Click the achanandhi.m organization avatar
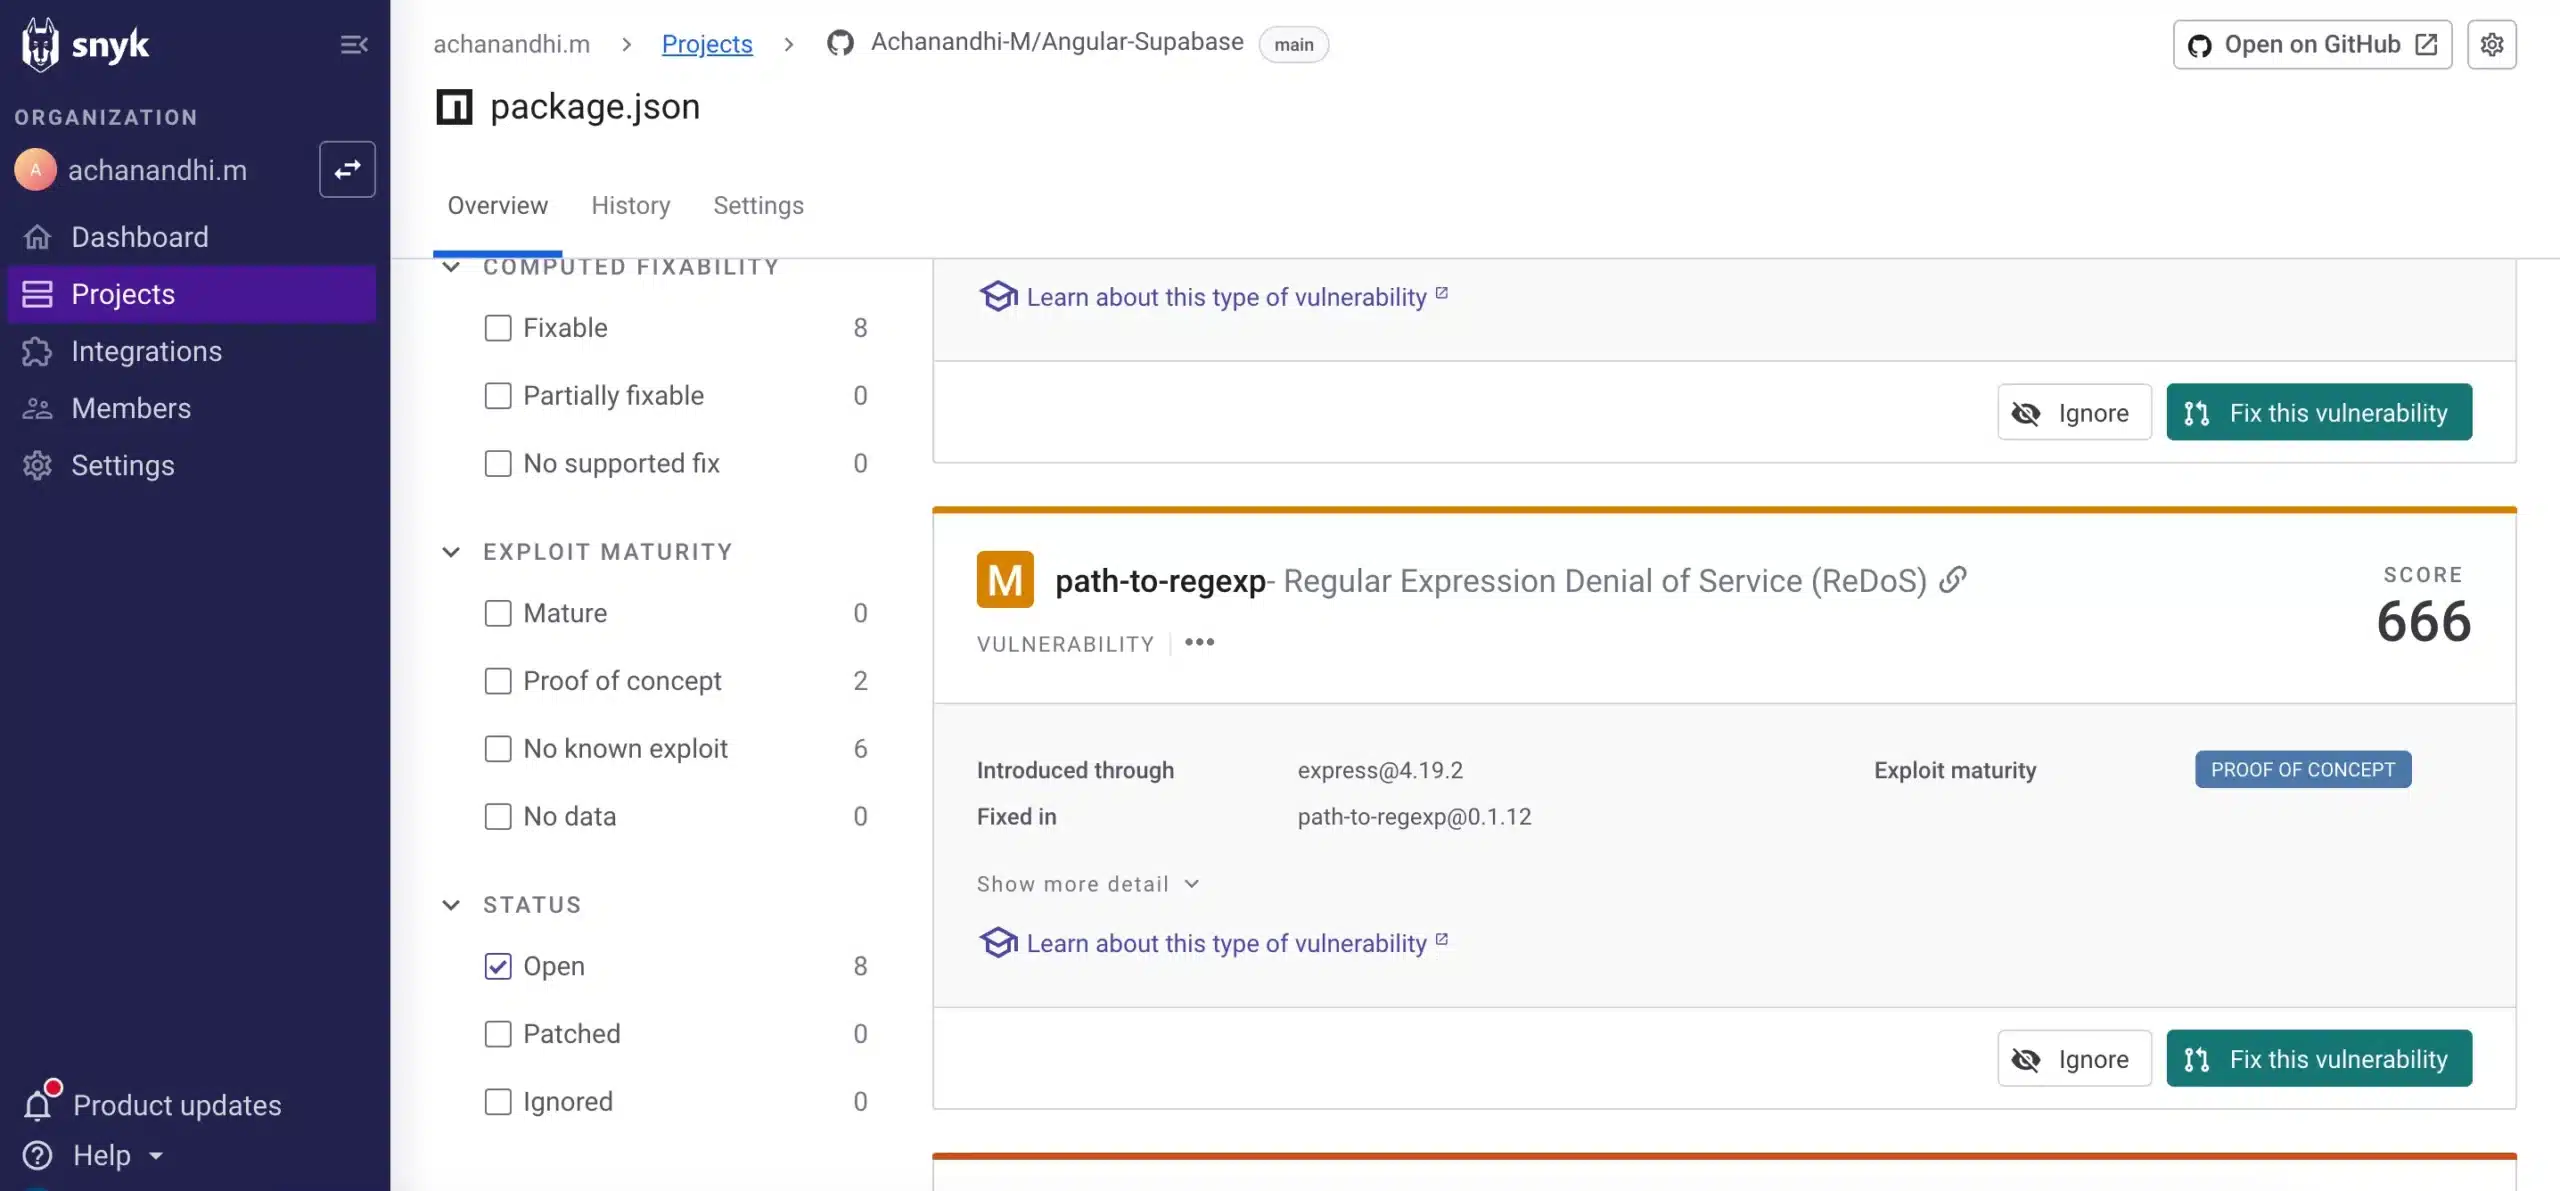The width and height of the screenshot is (2560, 1191). [x=35, y=170]
